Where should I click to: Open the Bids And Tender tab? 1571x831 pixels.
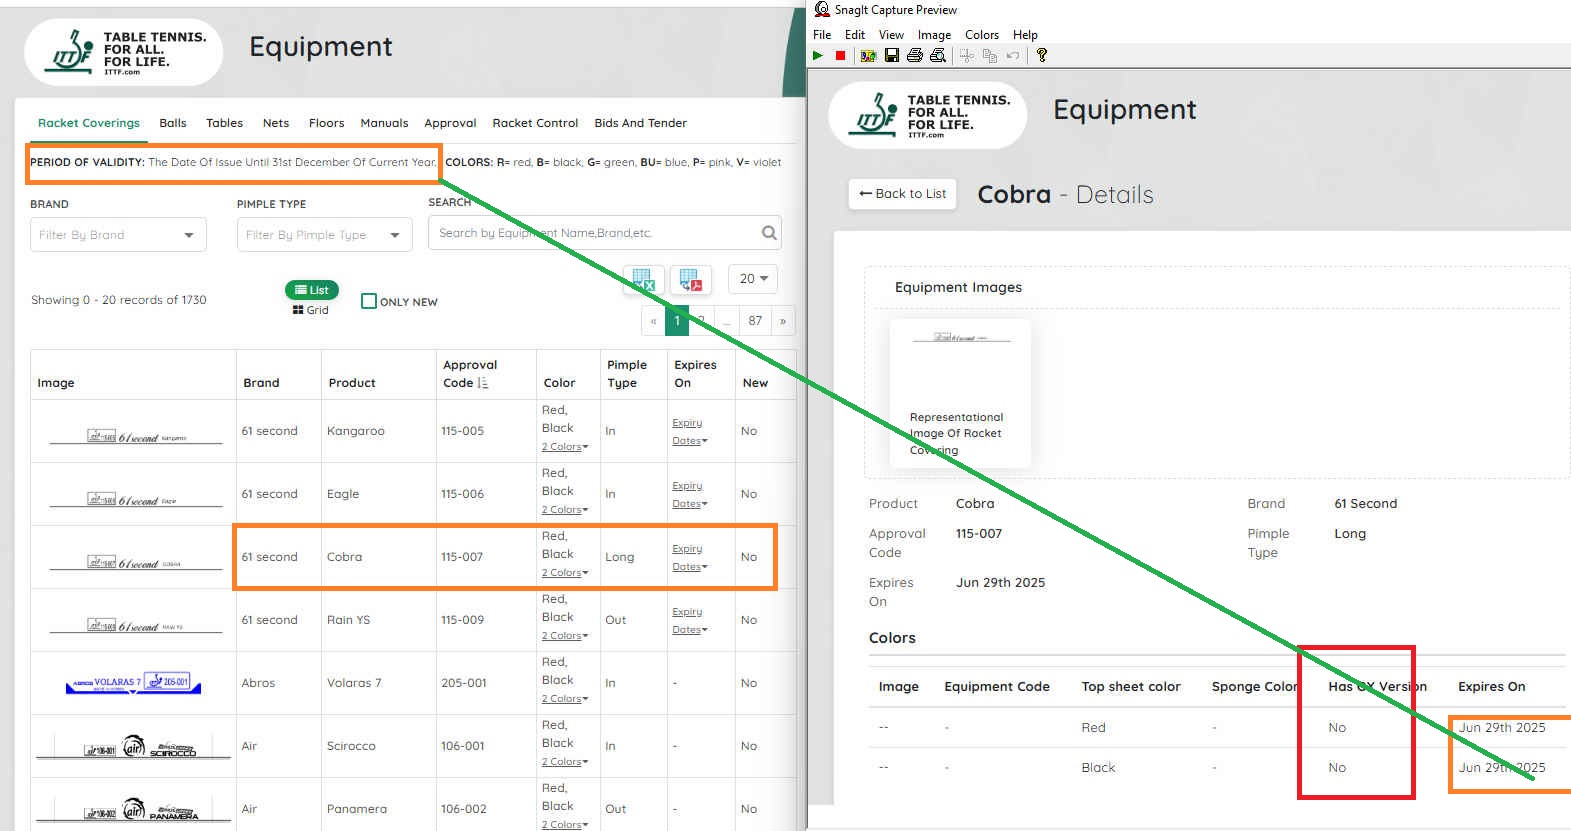pos(640,123)
